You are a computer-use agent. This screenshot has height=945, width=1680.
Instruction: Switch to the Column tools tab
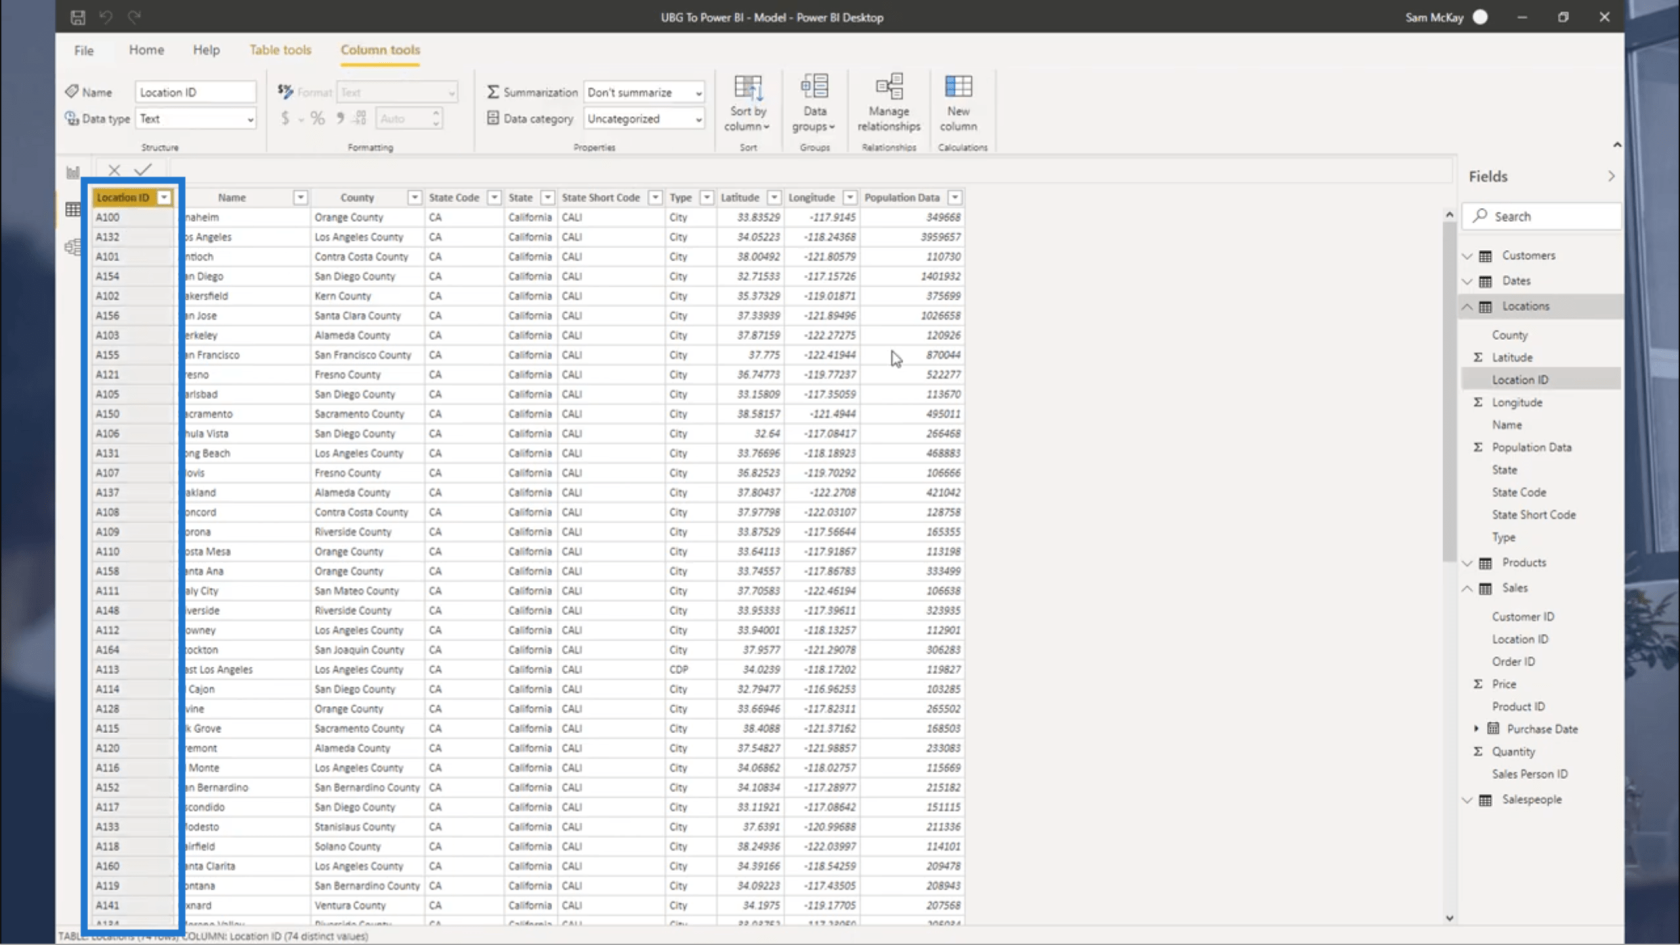click(380, 50)
